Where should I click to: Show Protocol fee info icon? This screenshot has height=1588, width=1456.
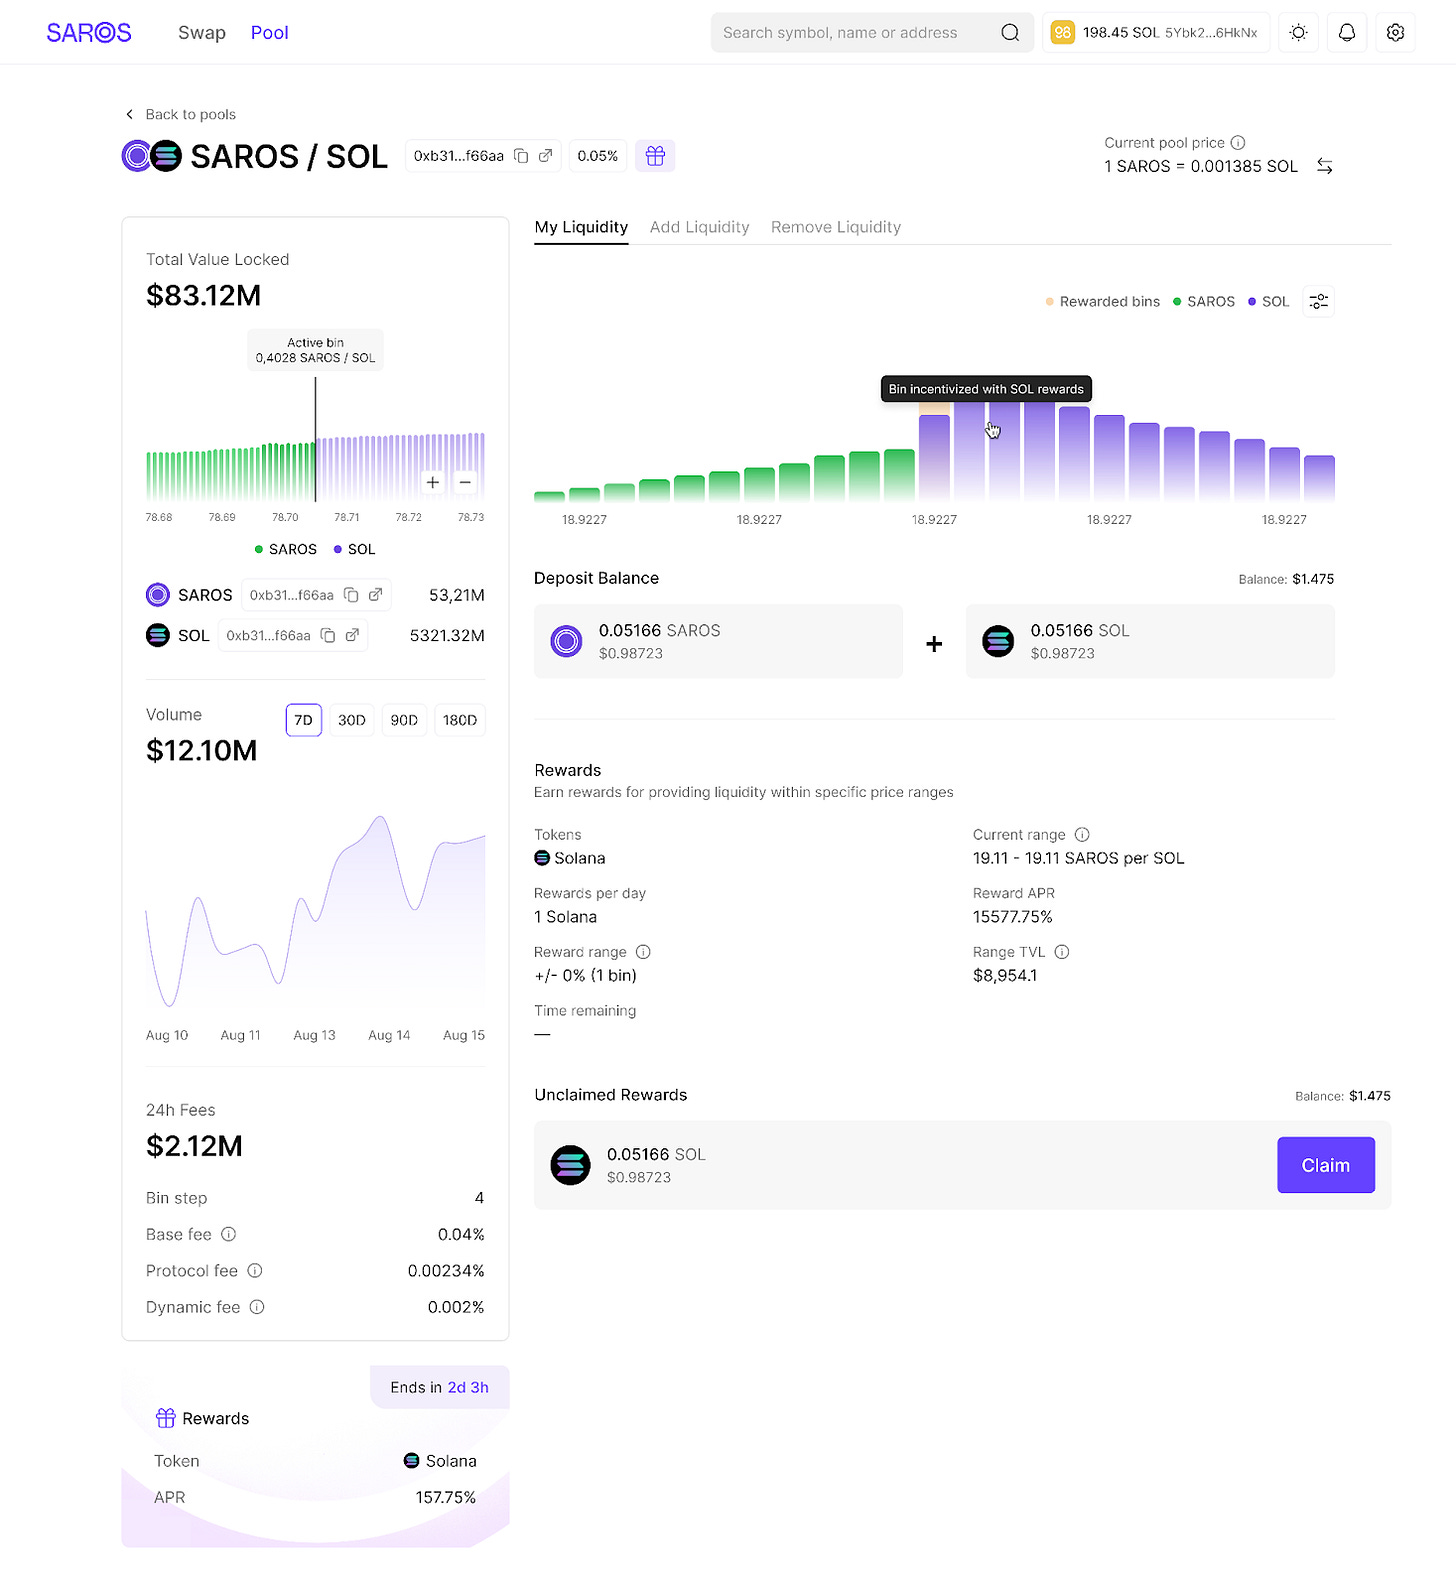255,1270
